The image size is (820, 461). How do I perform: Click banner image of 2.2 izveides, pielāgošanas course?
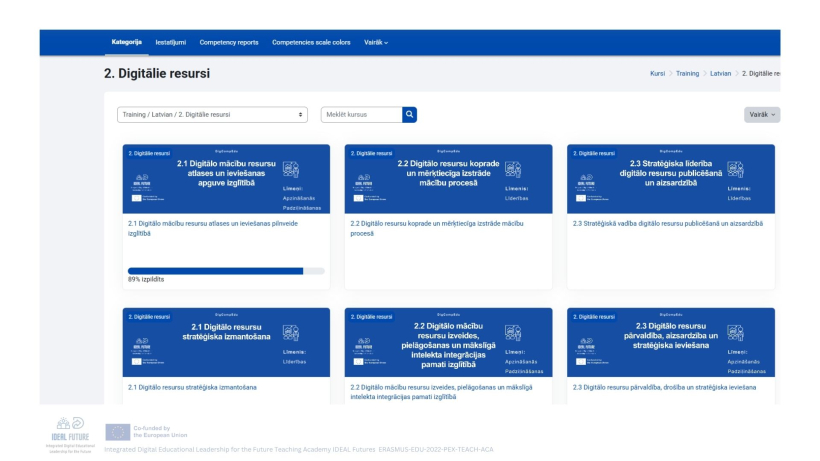[x=448, y=342]
